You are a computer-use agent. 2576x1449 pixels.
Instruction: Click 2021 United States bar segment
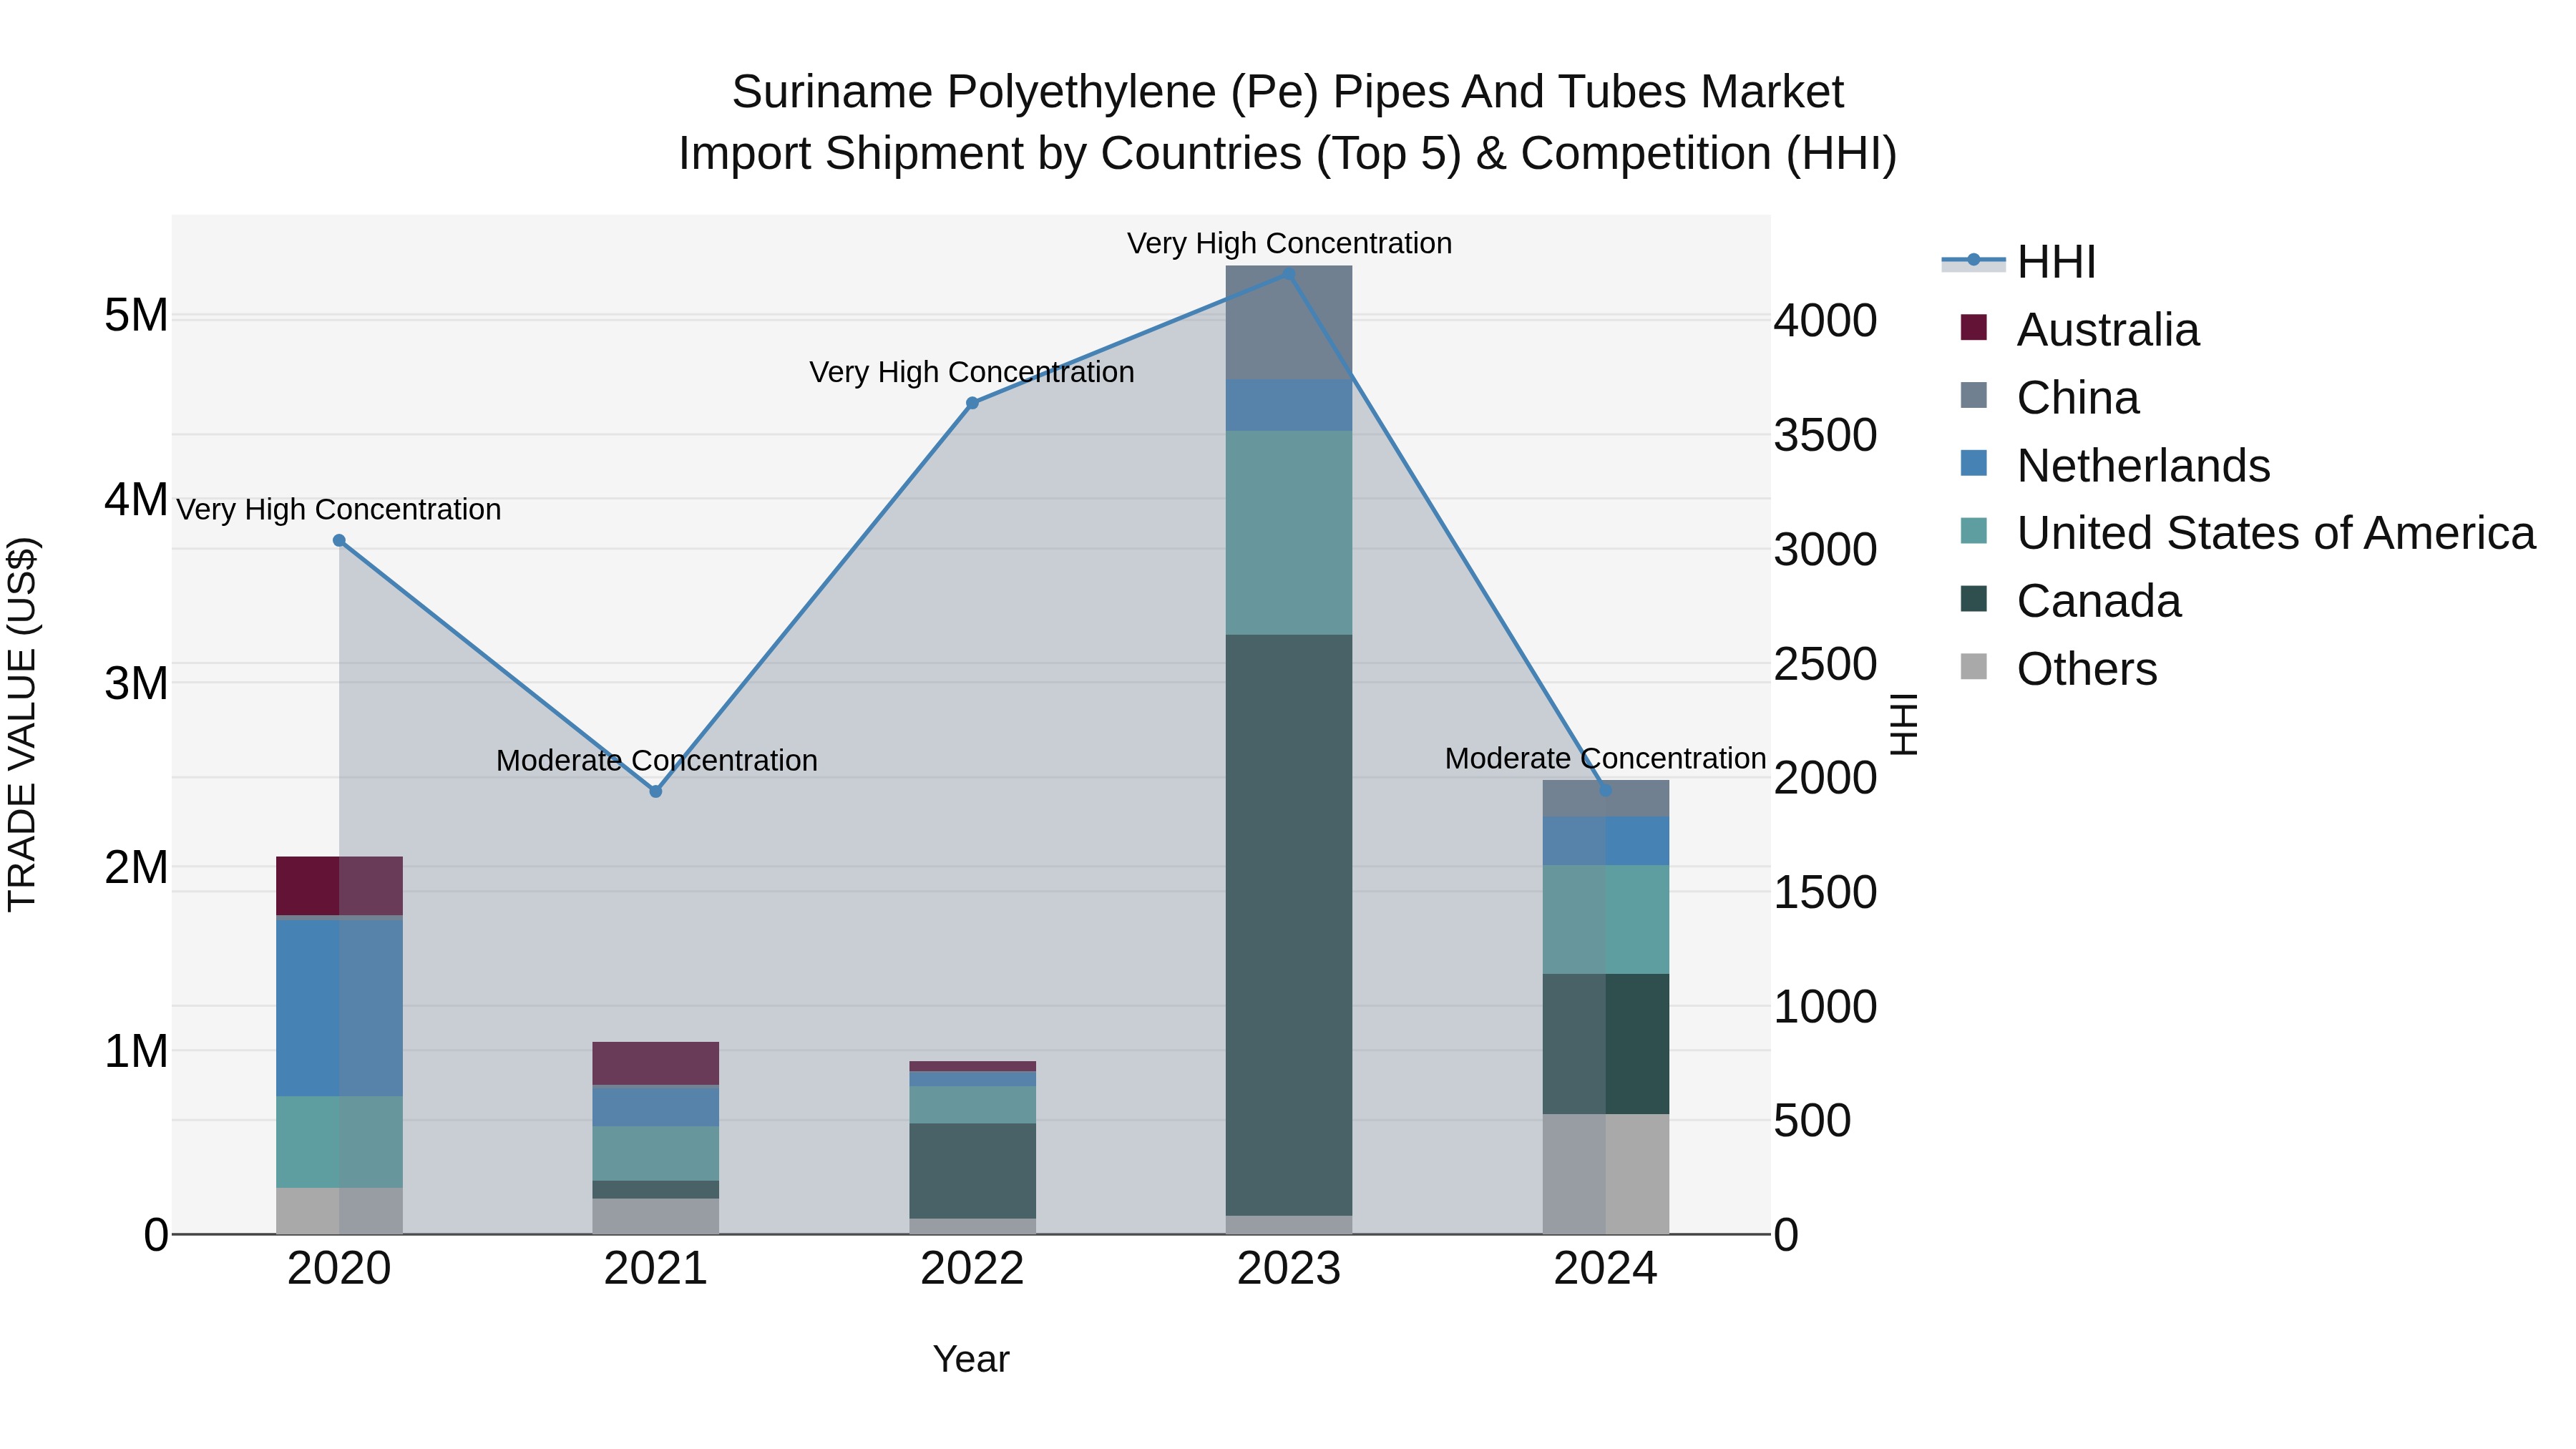[x=656, y=1154]
